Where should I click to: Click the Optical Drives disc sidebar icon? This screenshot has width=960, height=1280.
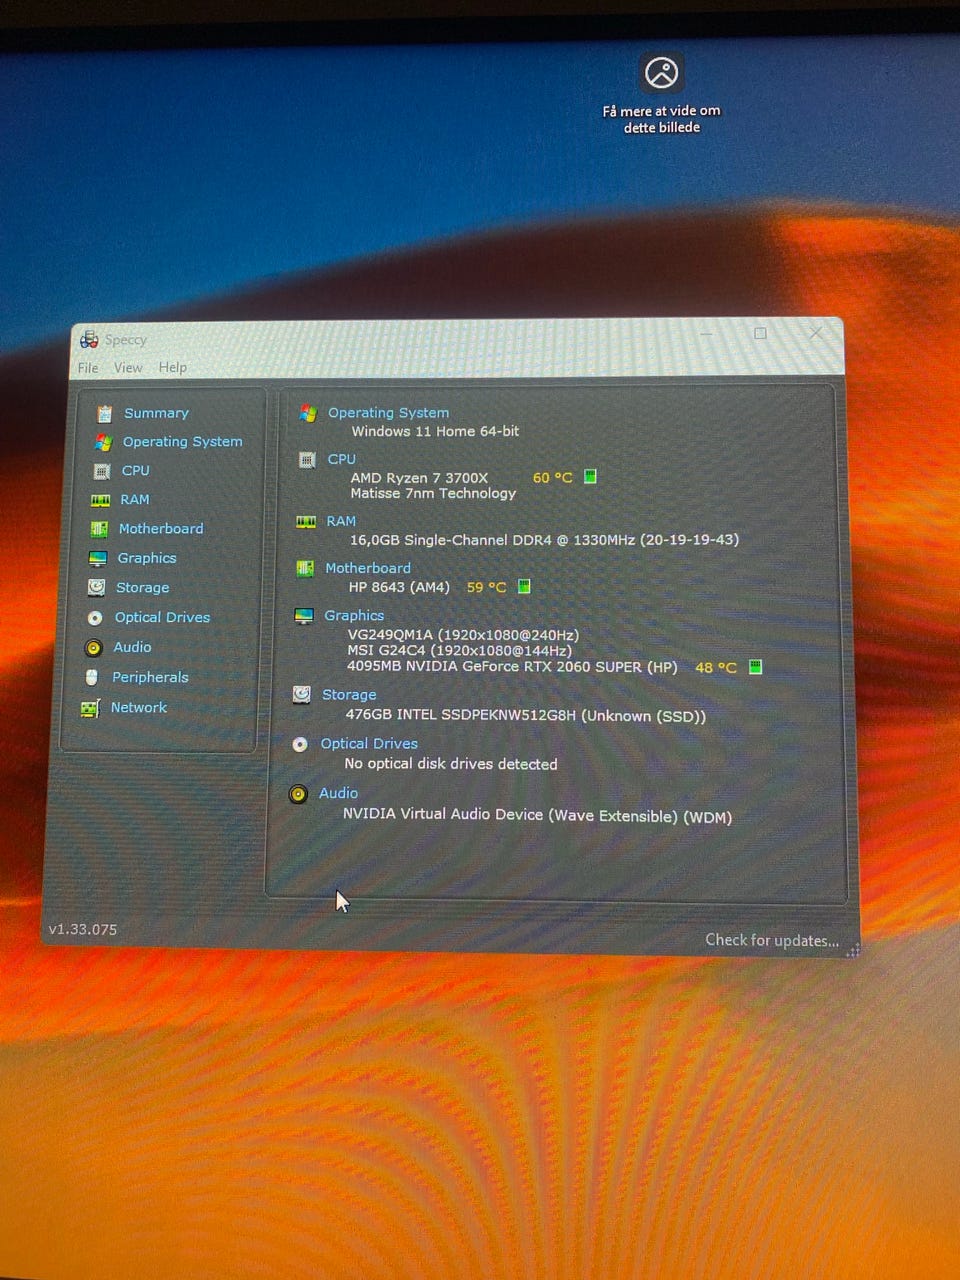(x=95, y=618)
